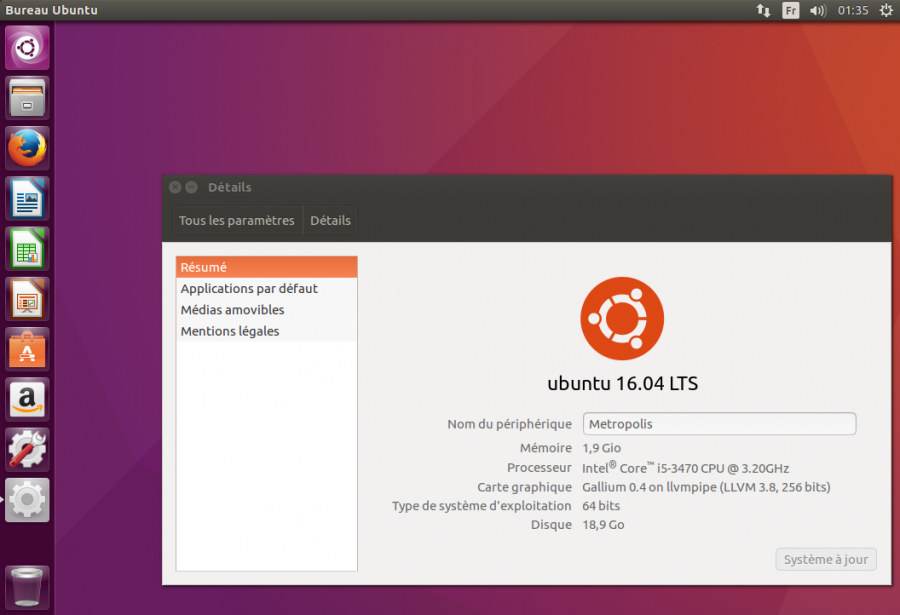The image size is (900, 615).
Task: Click the disk value 18,9 Go
Action: [603, 525]
